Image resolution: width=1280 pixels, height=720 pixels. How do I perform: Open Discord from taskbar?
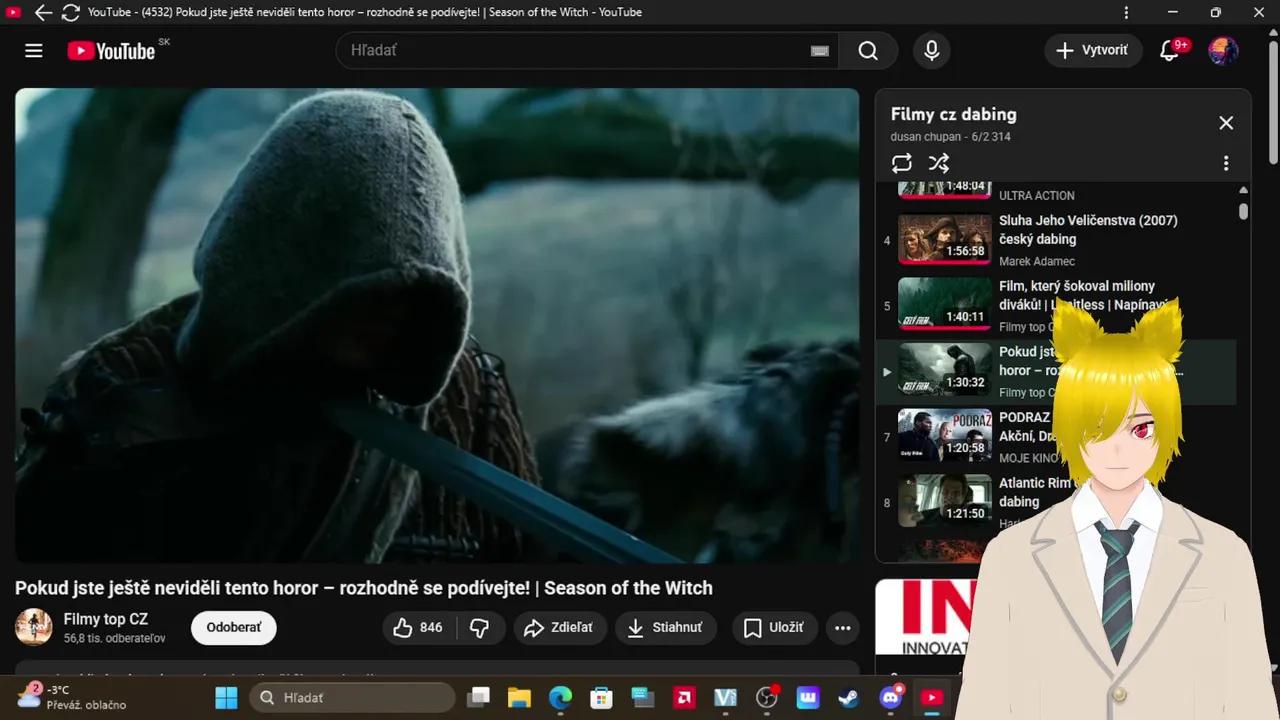click(890, 697)
